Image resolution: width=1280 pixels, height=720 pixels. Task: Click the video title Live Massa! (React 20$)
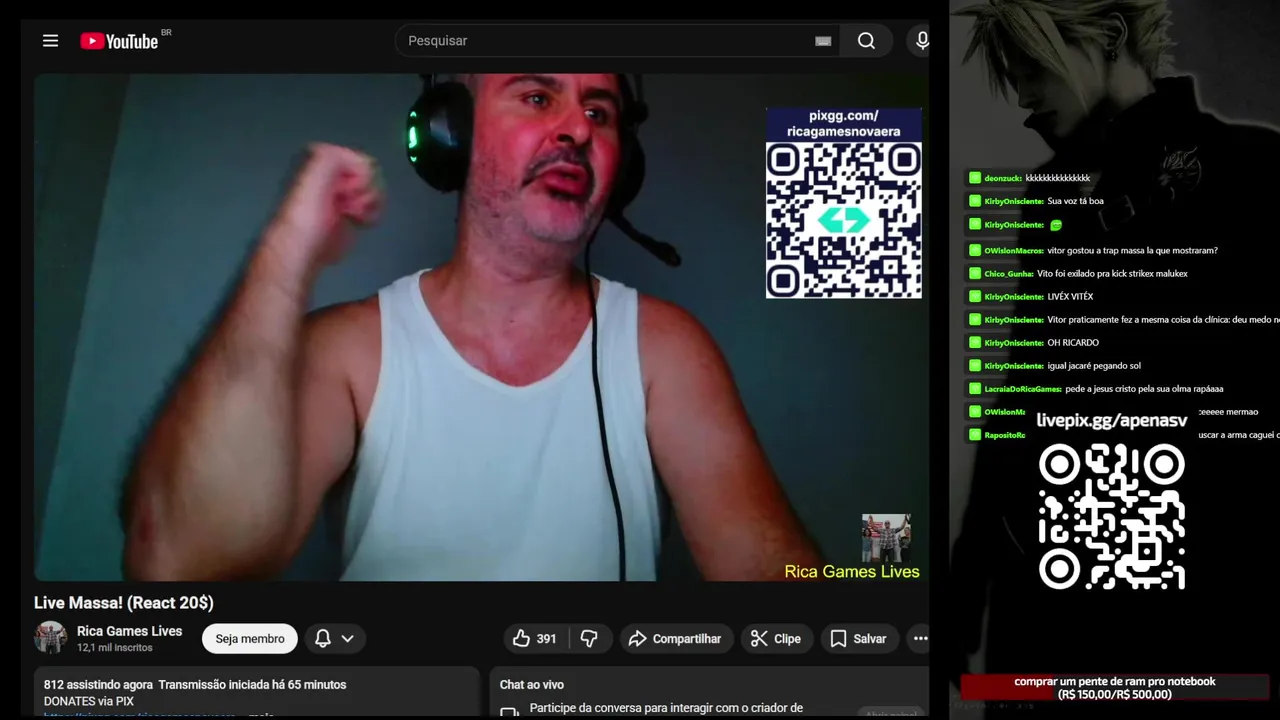[x=124, y=603]
